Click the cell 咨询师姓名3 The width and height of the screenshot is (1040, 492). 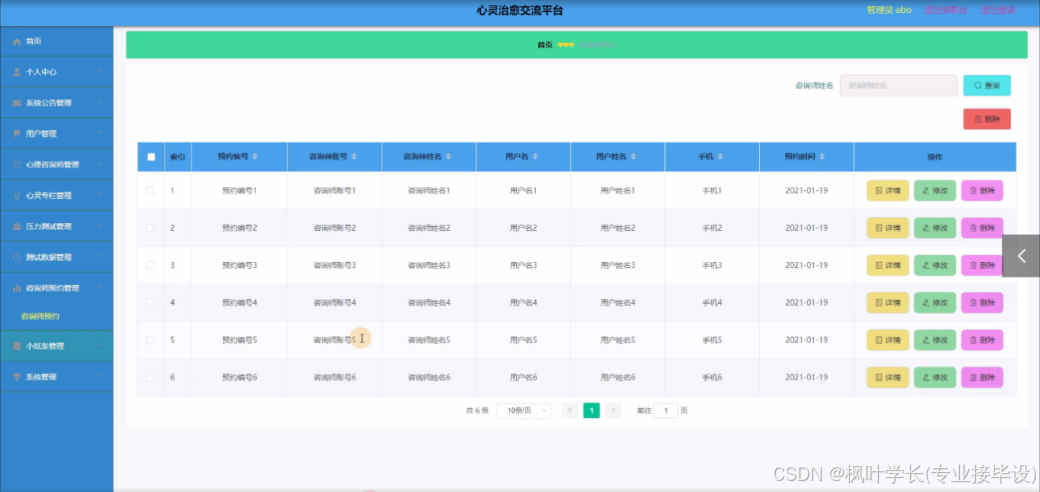click(429, 265)
